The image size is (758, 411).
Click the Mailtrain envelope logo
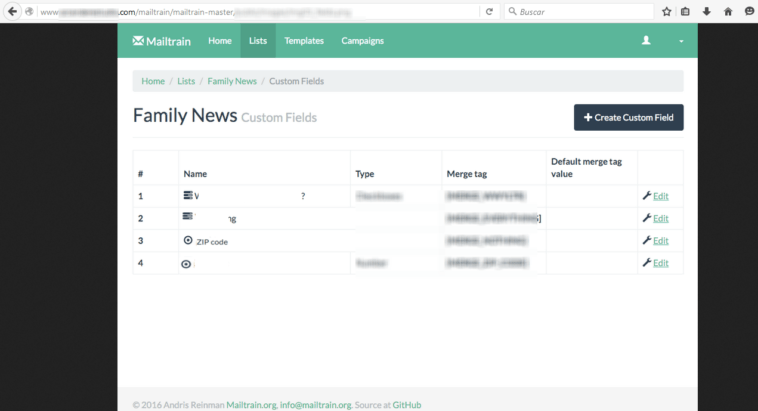tap(138, 41)
